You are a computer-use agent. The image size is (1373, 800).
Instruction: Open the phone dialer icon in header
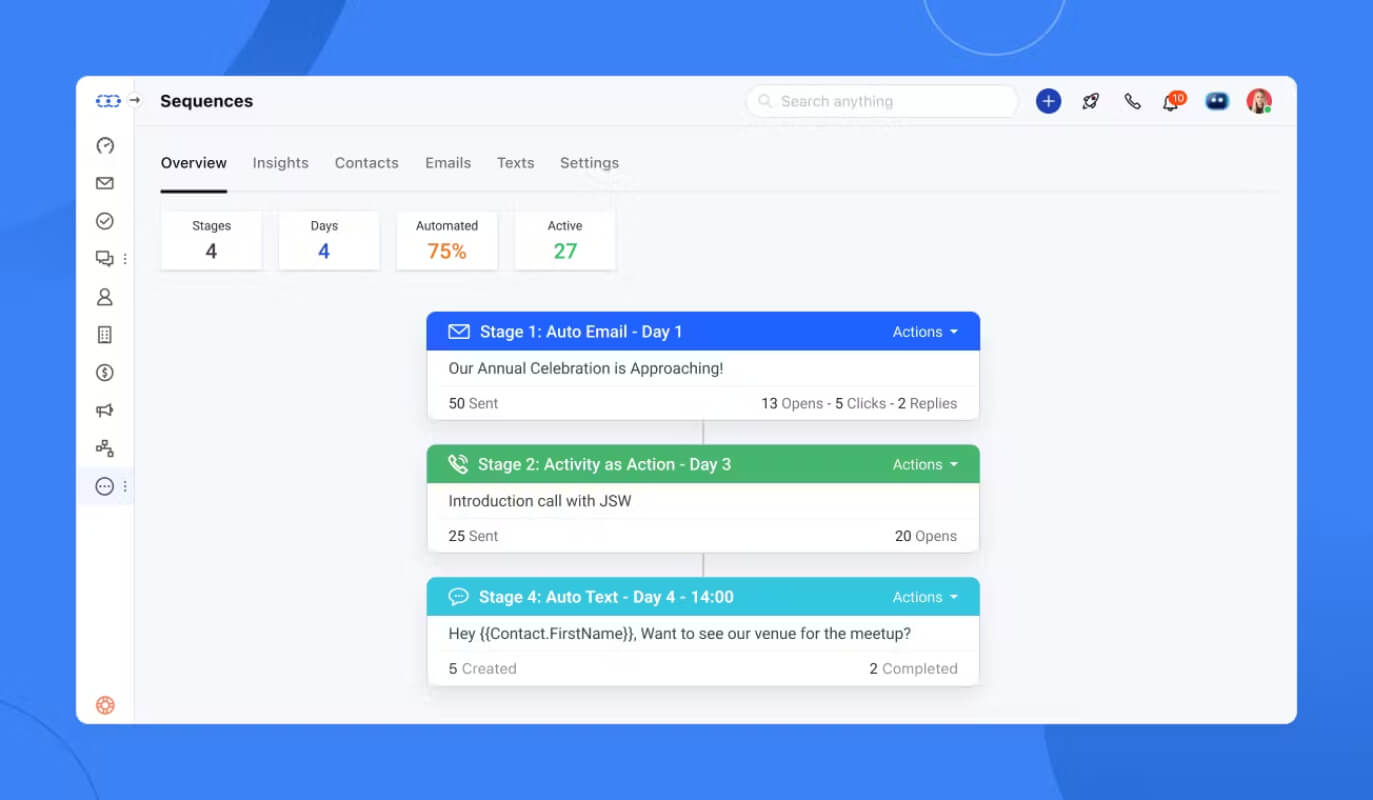click(1132, 101)
